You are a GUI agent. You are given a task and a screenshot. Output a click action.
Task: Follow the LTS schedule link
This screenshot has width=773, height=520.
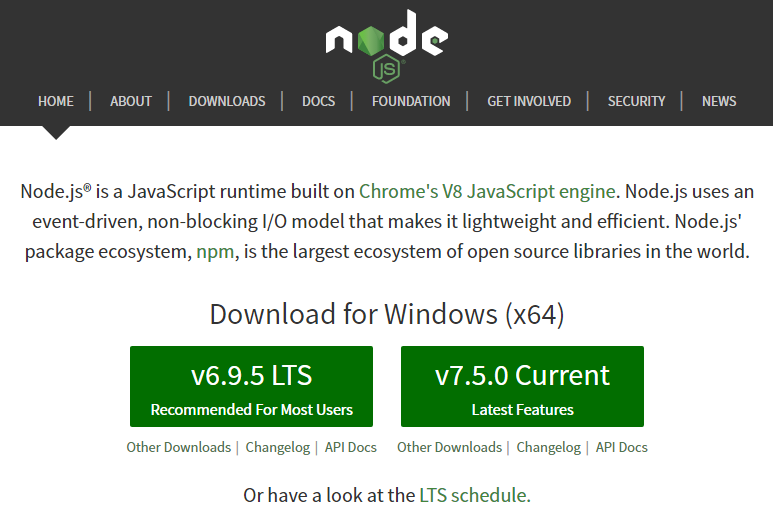click(x=475, y=495)
